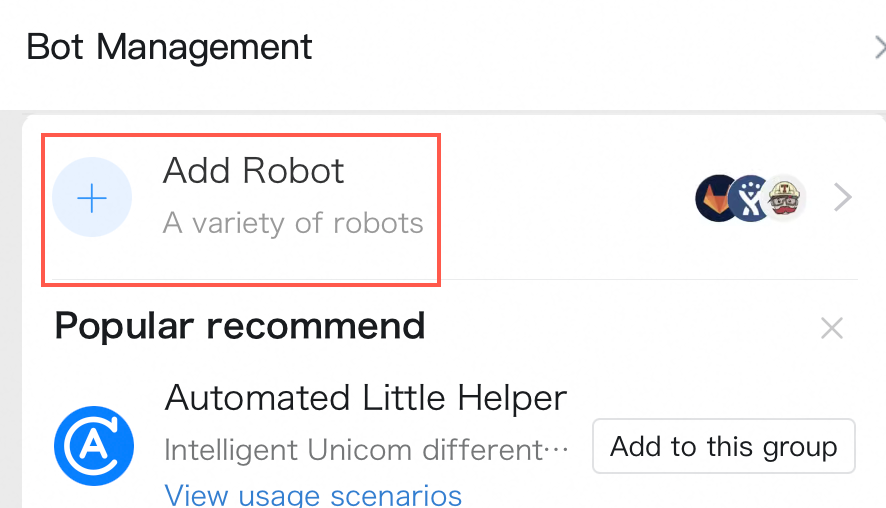Image resolution: width=886 pixels, height=508 pixels.
Task: Click the Bot Management panel title
Action: click(x=169, y=47)
